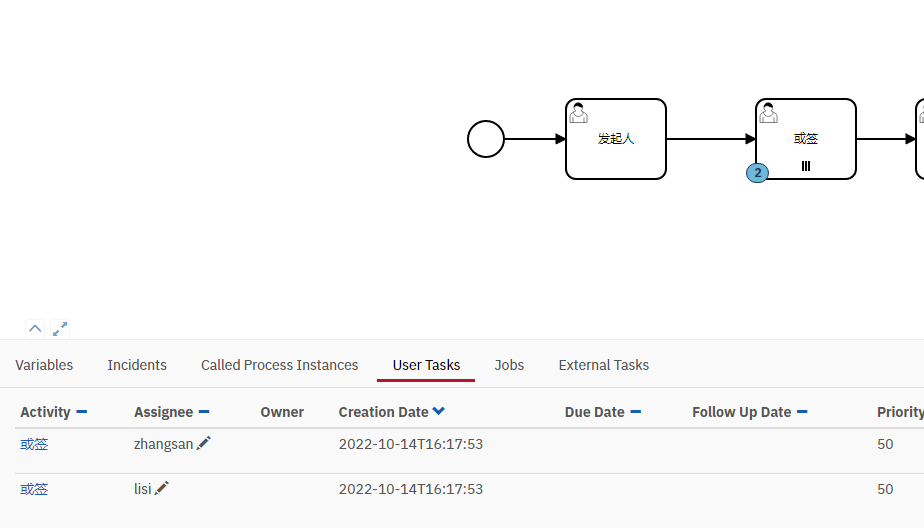Open the Called Process Instances tab

coord(279,365)
